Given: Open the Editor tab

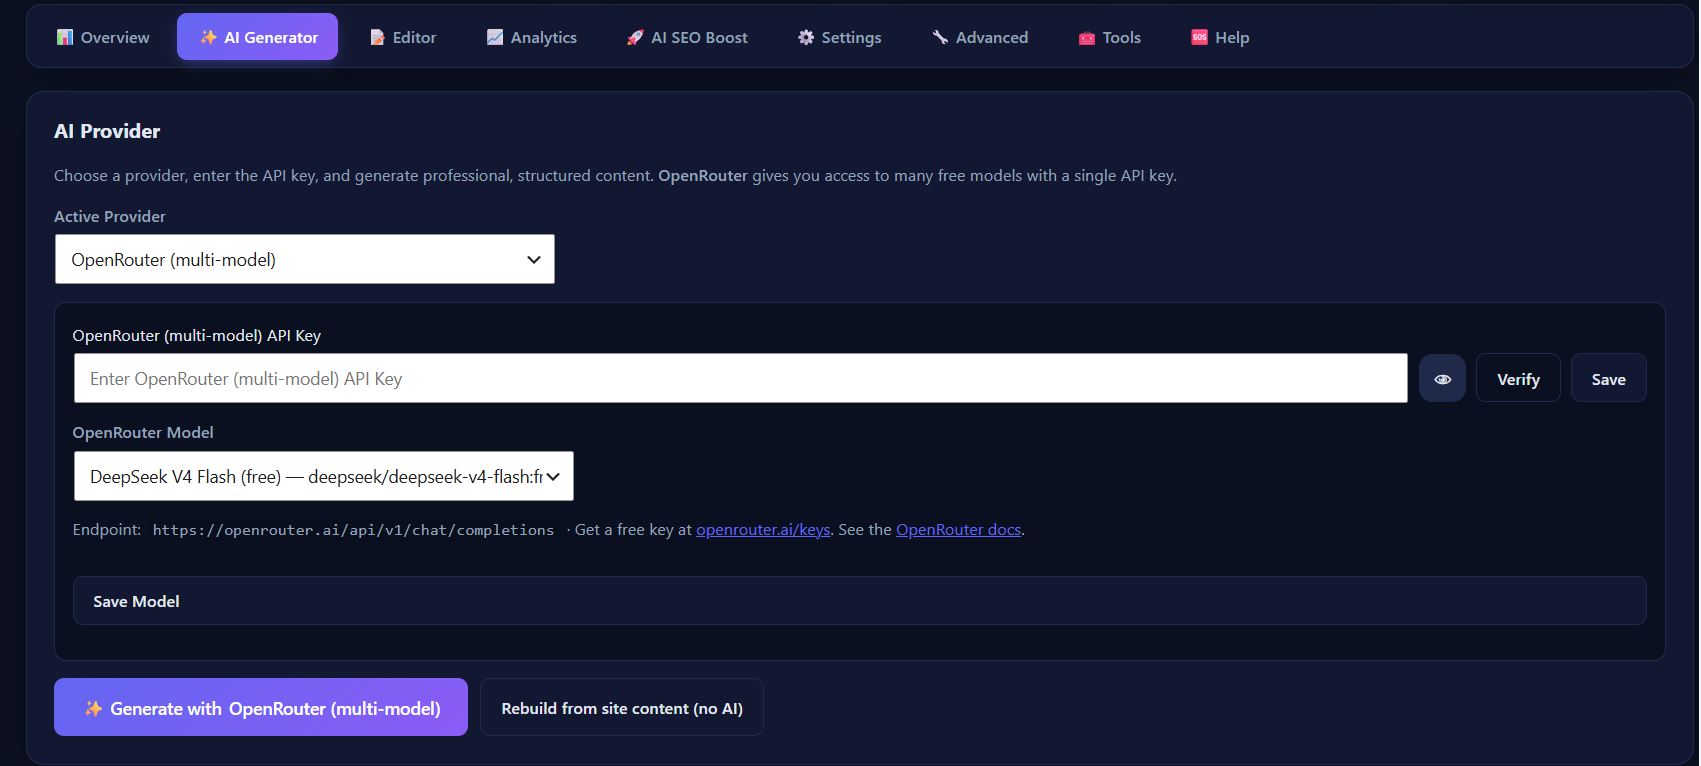Looking at the screenshot, I should (x=403, y=37).
